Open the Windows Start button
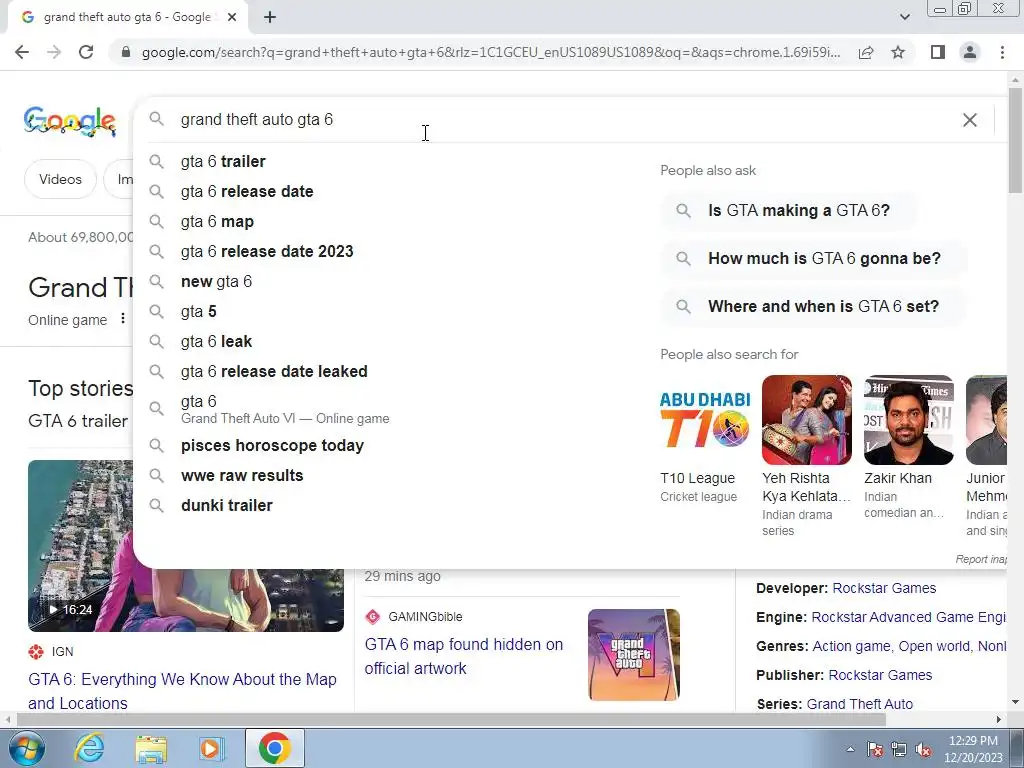The height and width of the screenshot is (768, 1024). point(25,748)
